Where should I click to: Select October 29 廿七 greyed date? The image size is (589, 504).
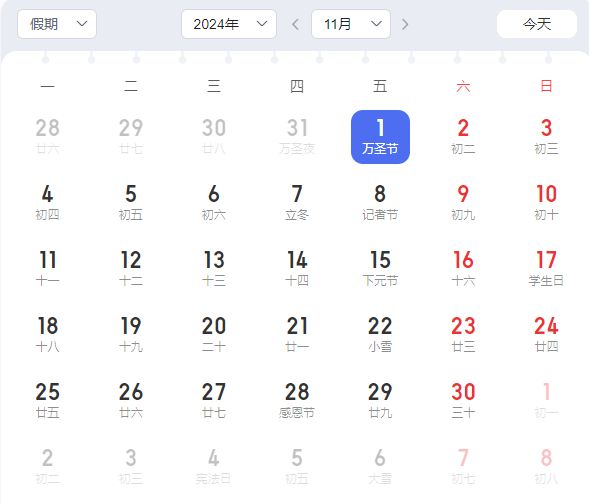(131, 137)
